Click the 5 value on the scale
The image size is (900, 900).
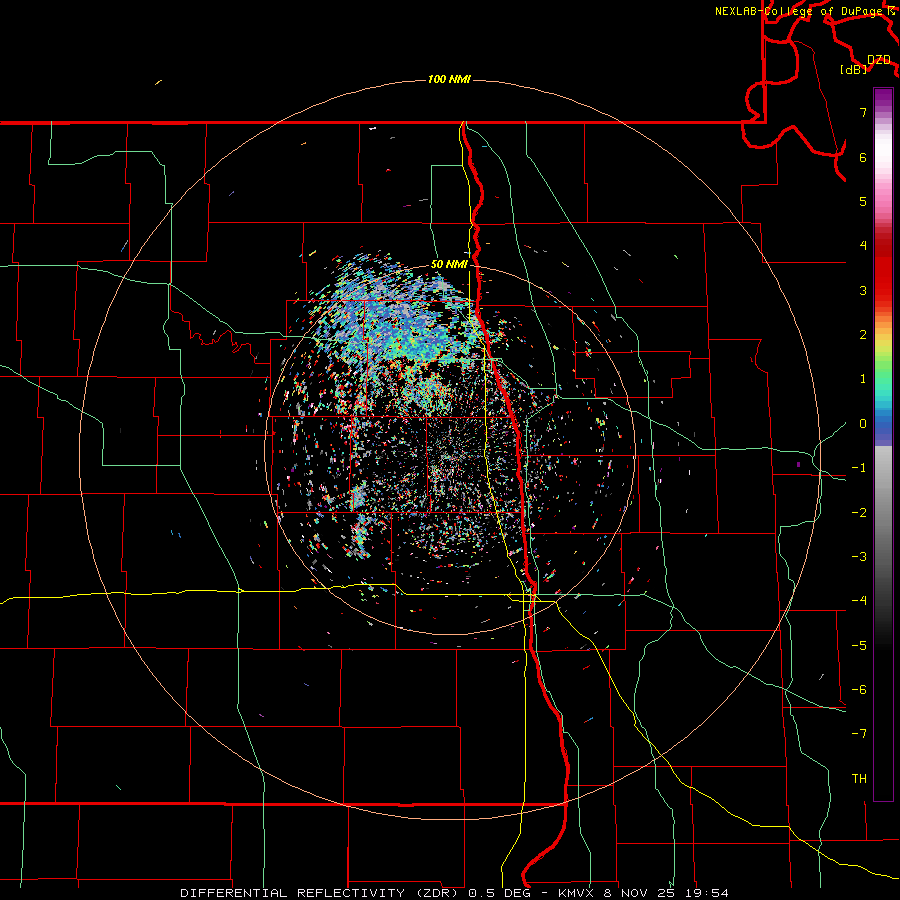point(863,201)
